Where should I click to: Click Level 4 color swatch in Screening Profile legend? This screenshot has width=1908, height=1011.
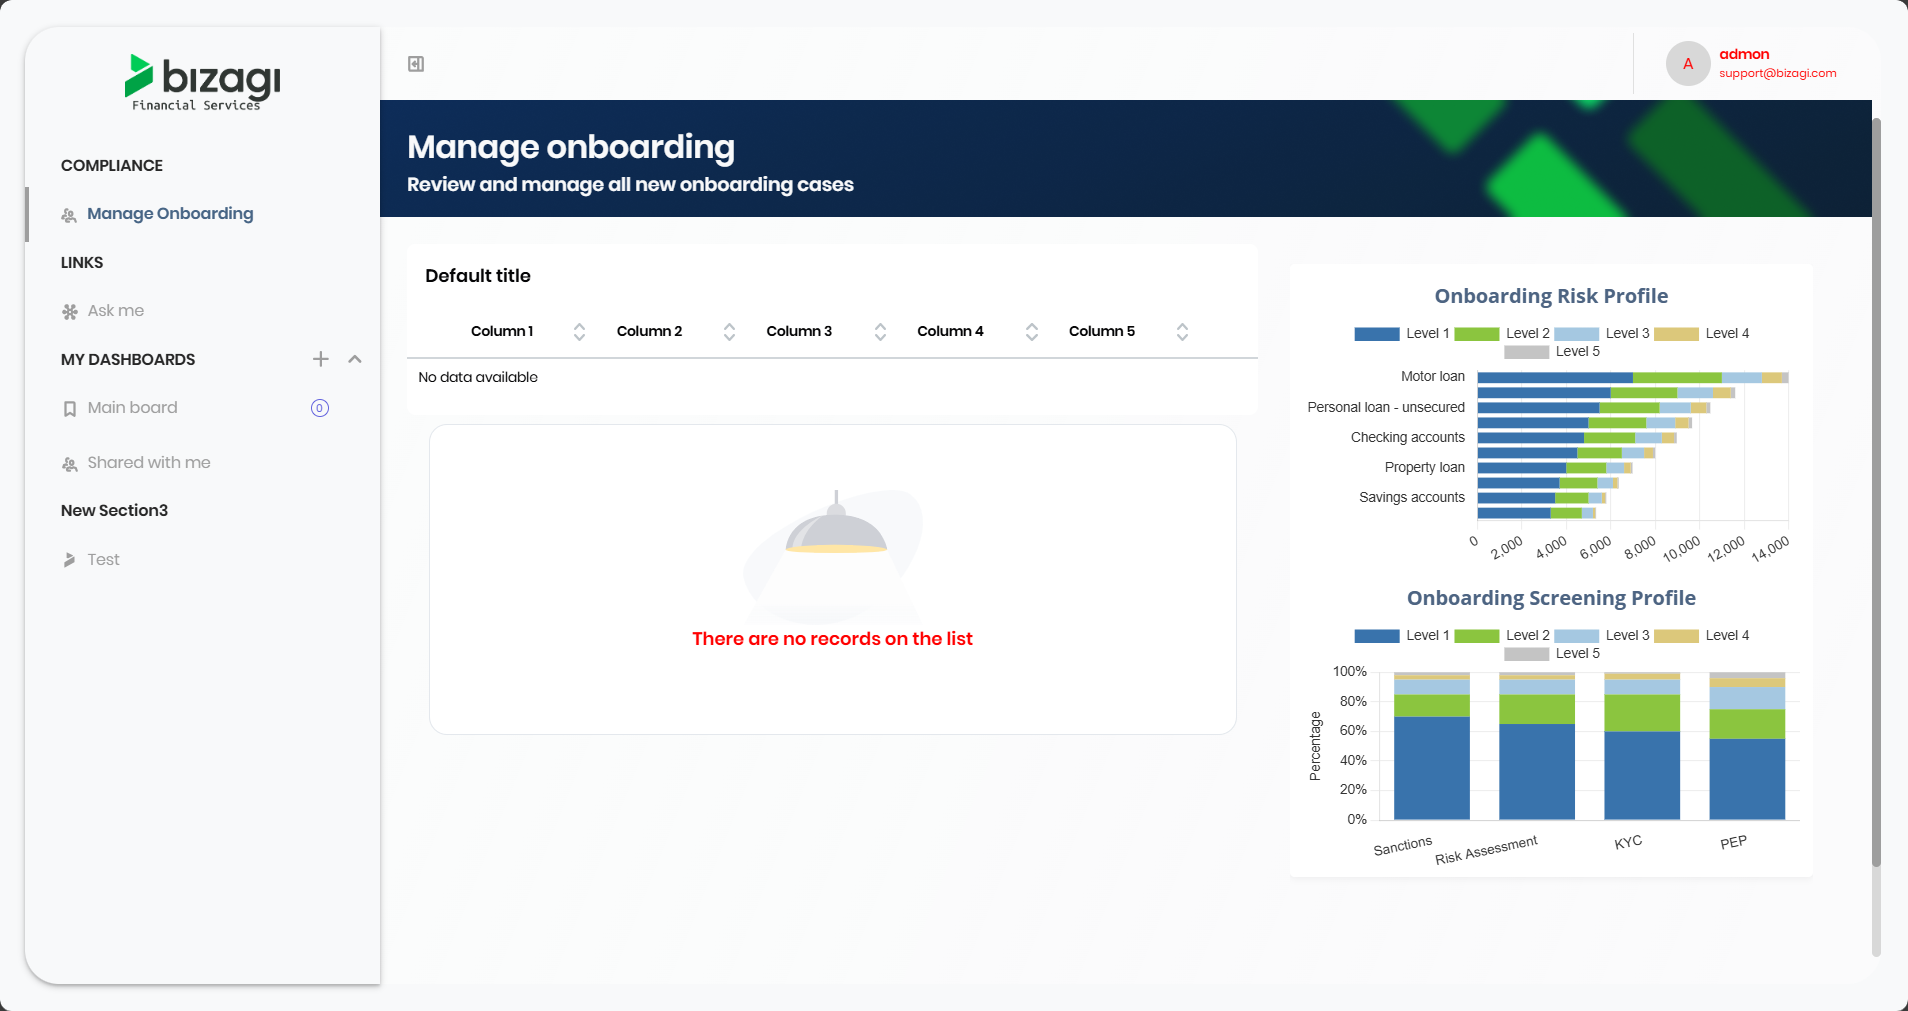click(x=1676, y=636)
